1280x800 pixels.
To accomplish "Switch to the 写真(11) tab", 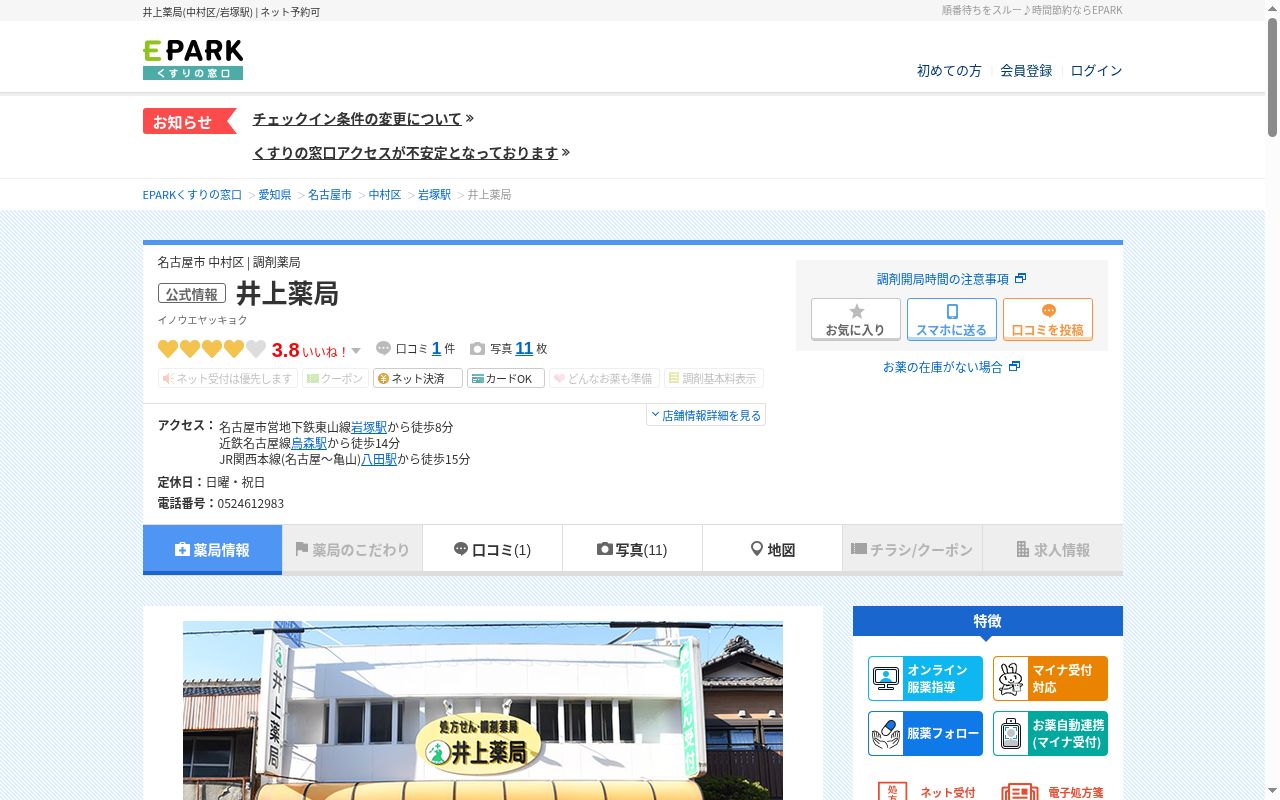I will tap(632, 549).
